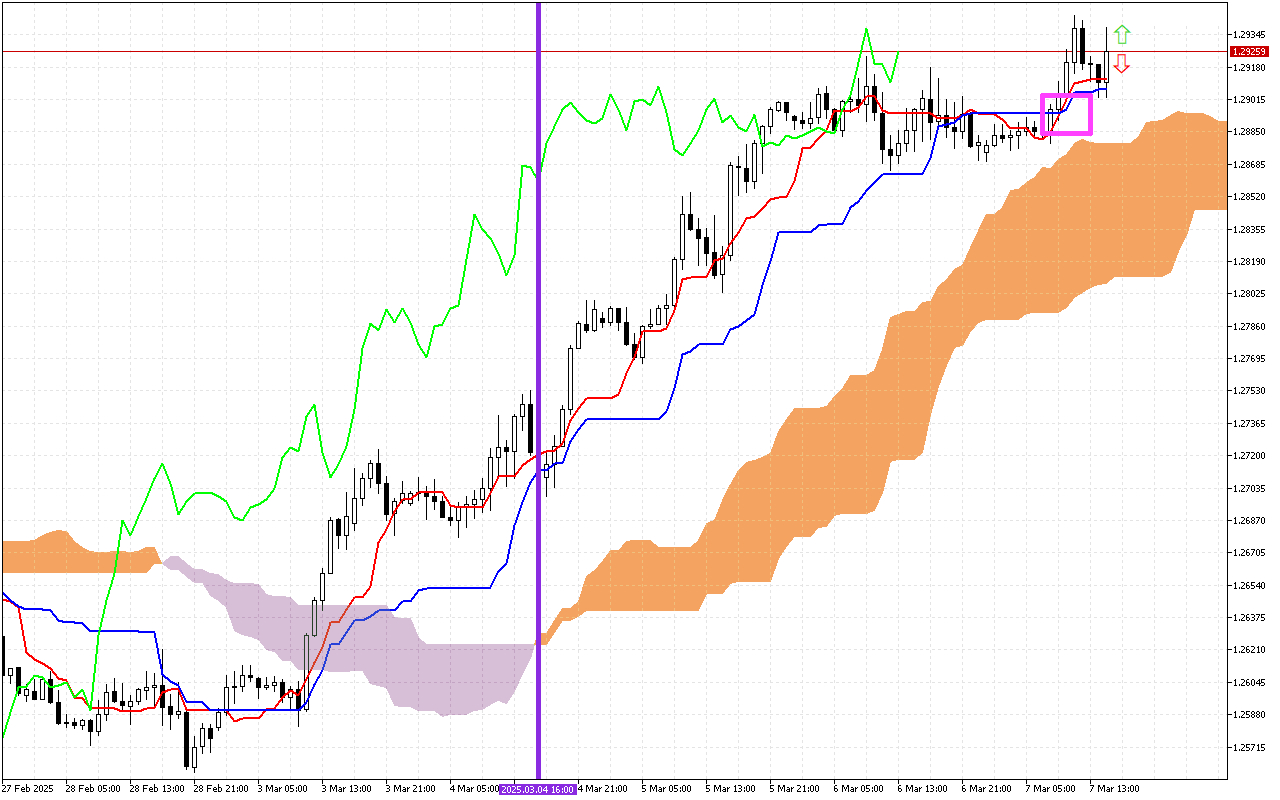The width and height of the screenshot is (1280, 800).
Task: Click the 3 Mar 21:00 time label
Action: tap(411, 789)
